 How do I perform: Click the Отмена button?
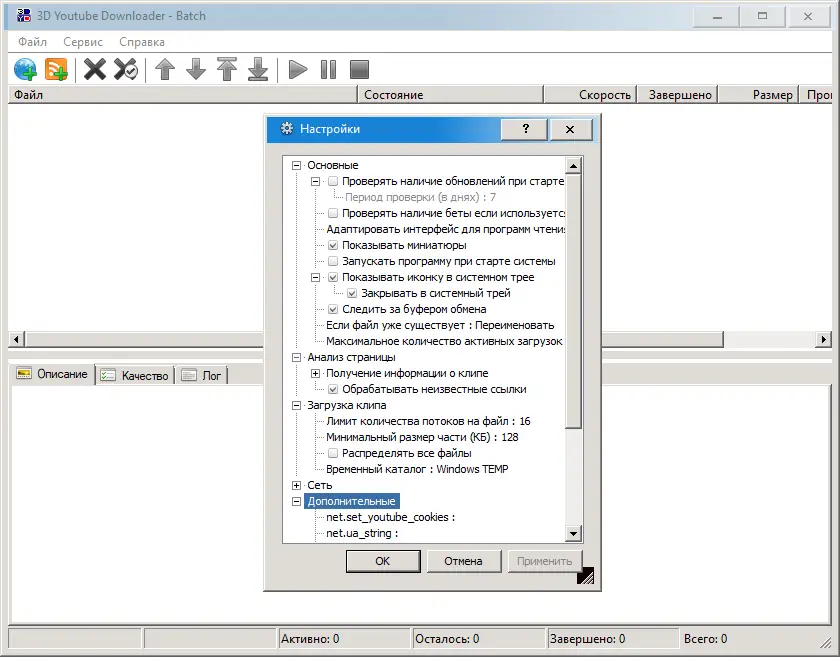pyautogui.click(x=463, y=561)
